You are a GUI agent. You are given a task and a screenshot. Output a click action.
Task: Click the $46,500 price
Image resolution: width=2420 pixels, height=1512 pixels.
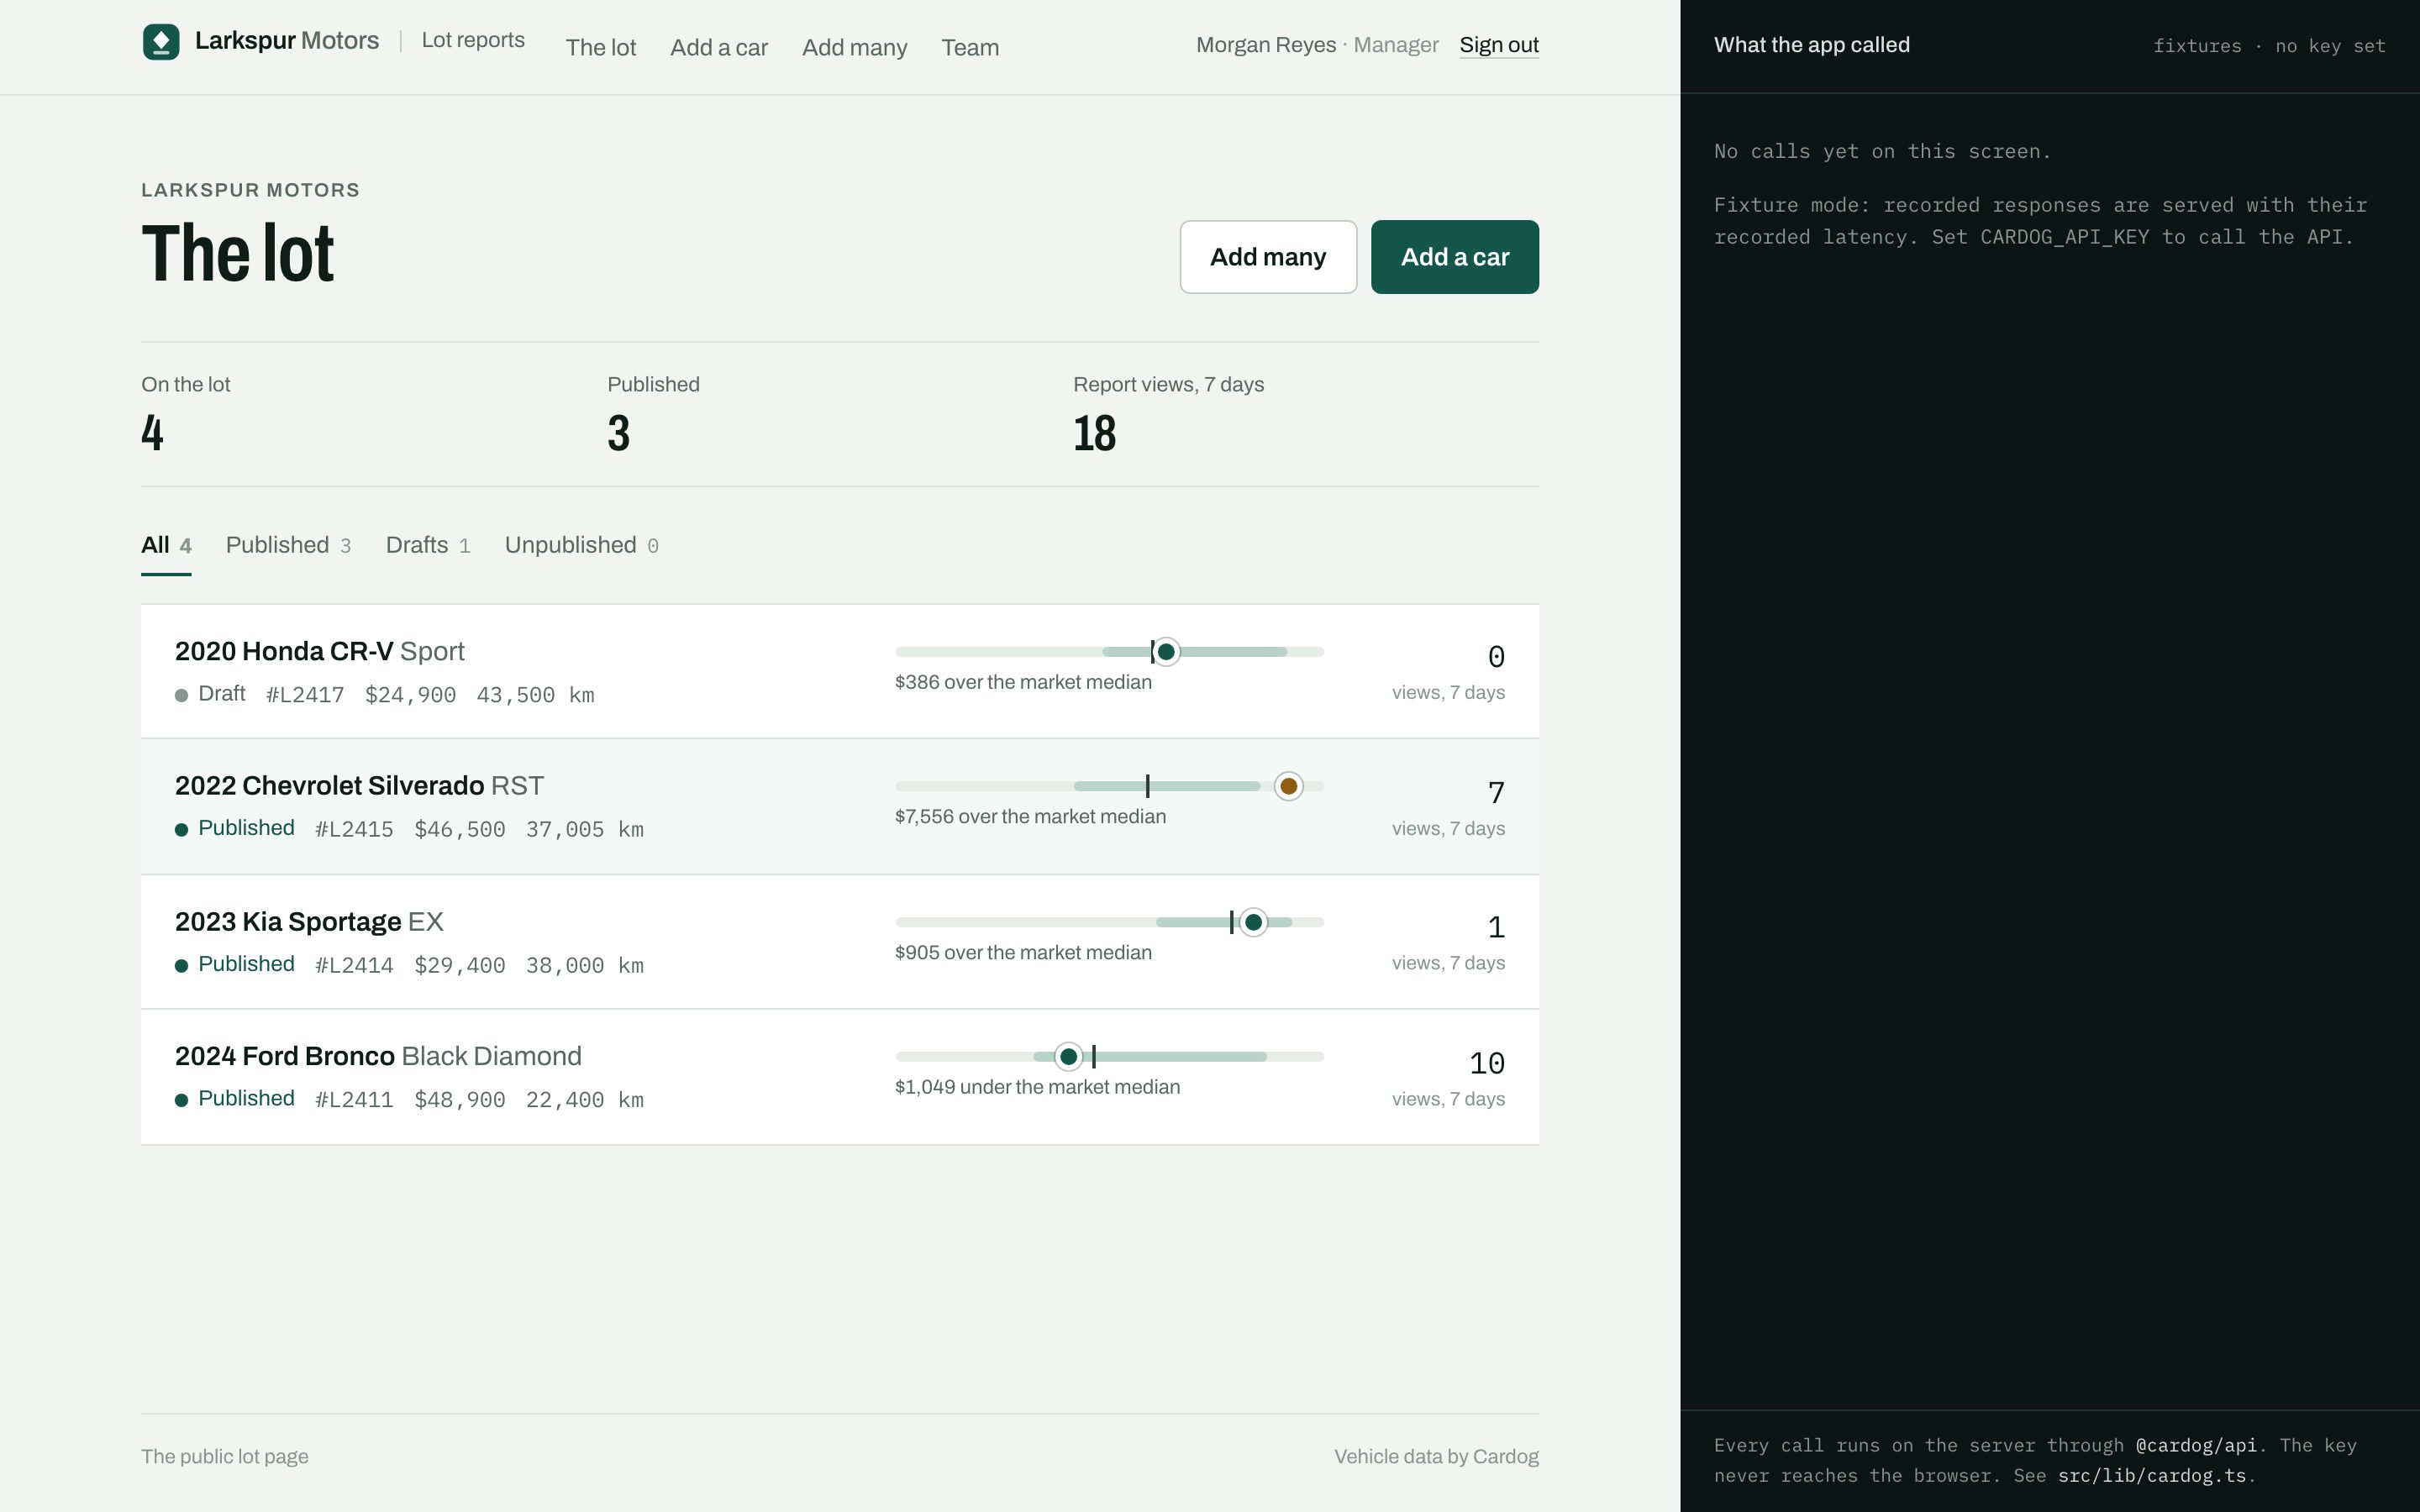pyautogui.click(x=460, y=829)
